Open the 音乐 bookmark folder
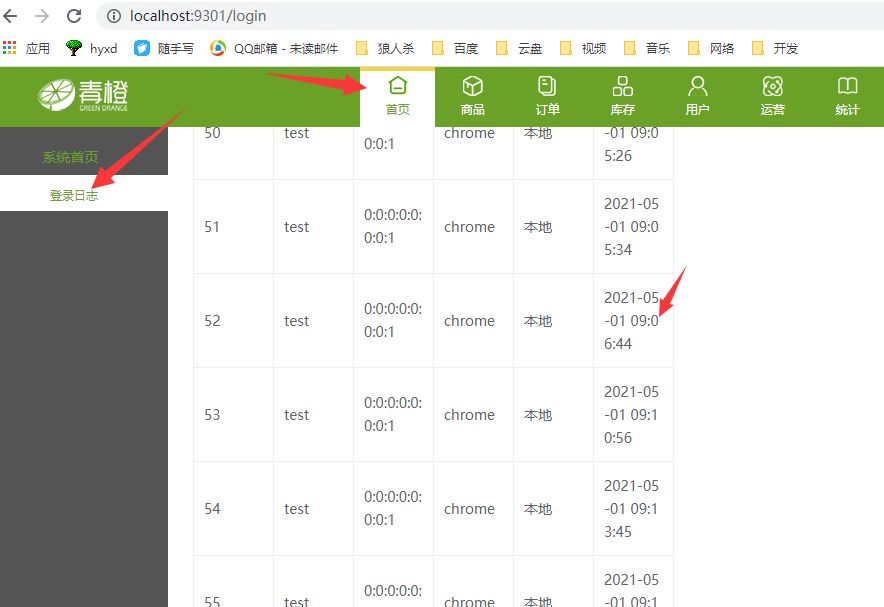This screenshot has width=884, height=607. pos(647,48)
